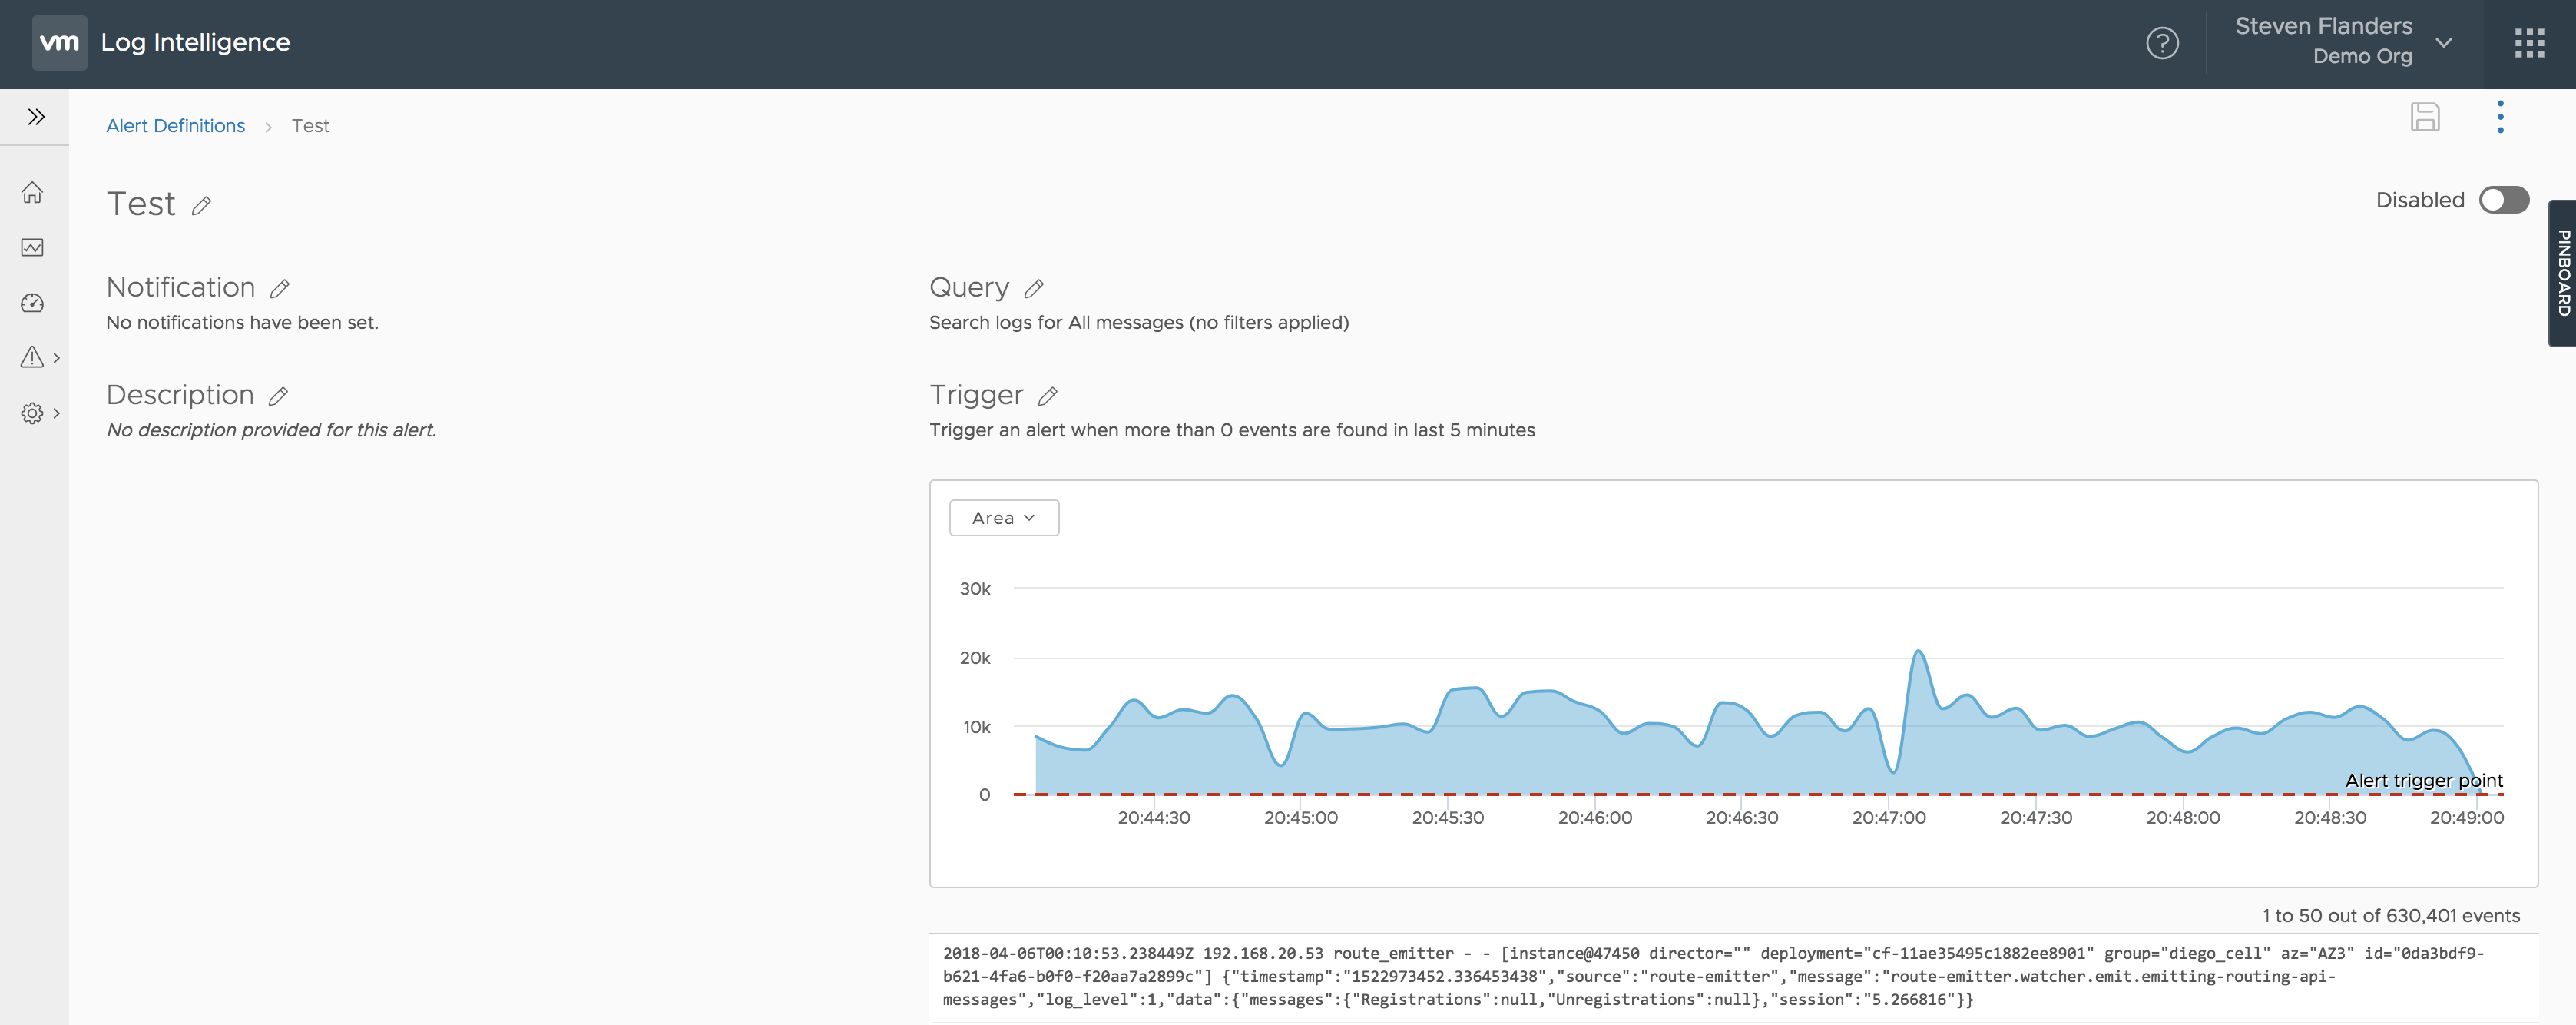Open the apps grid switcher icon

2529,43
